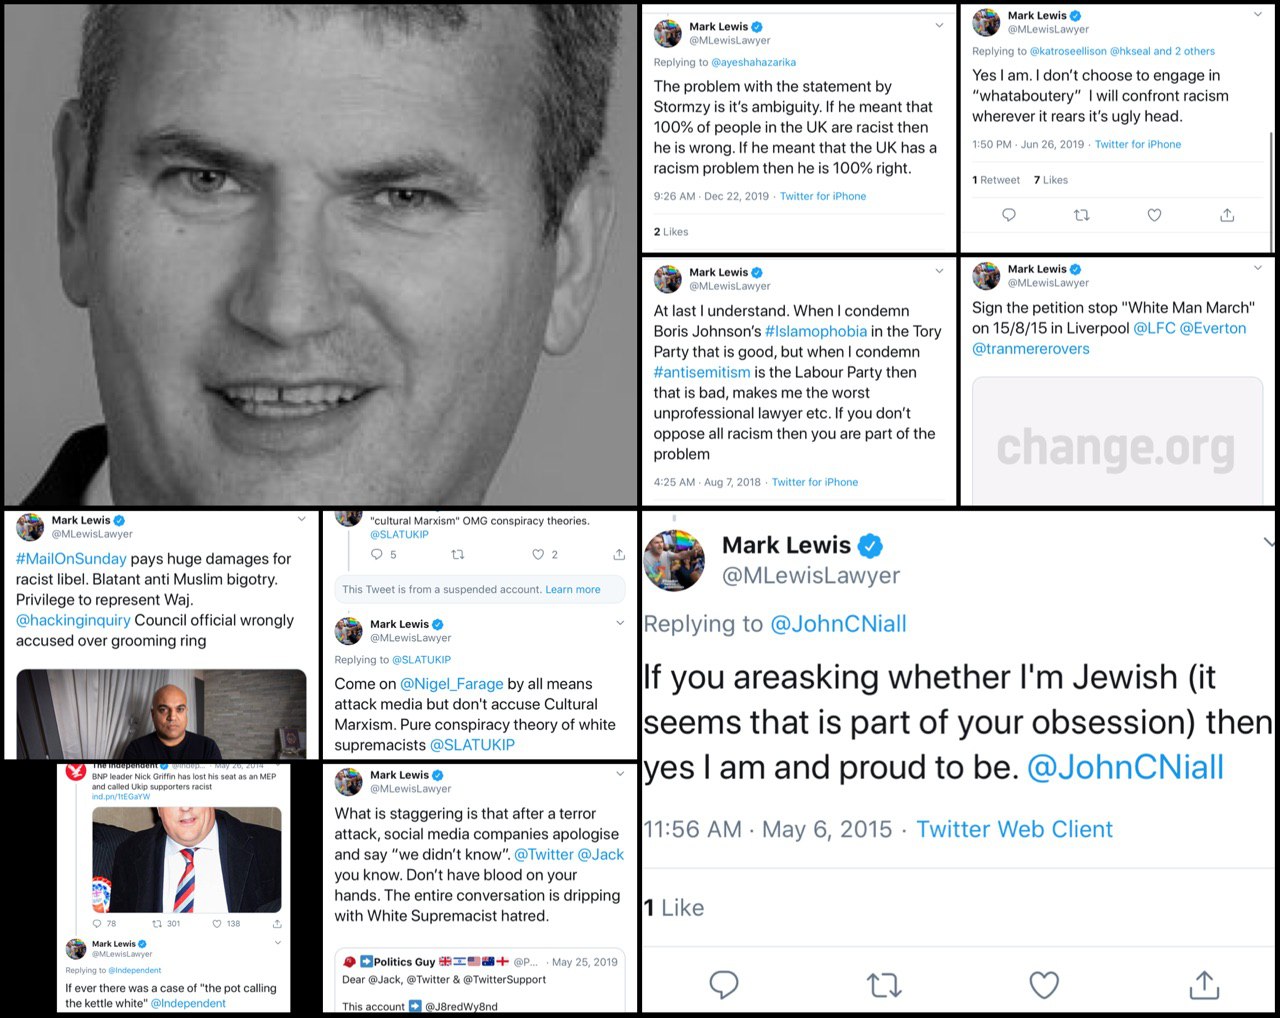Retweet the "whataboutery" tweet
This screenshot has height=1018, width=1280.
click(x=1081, y=215)
